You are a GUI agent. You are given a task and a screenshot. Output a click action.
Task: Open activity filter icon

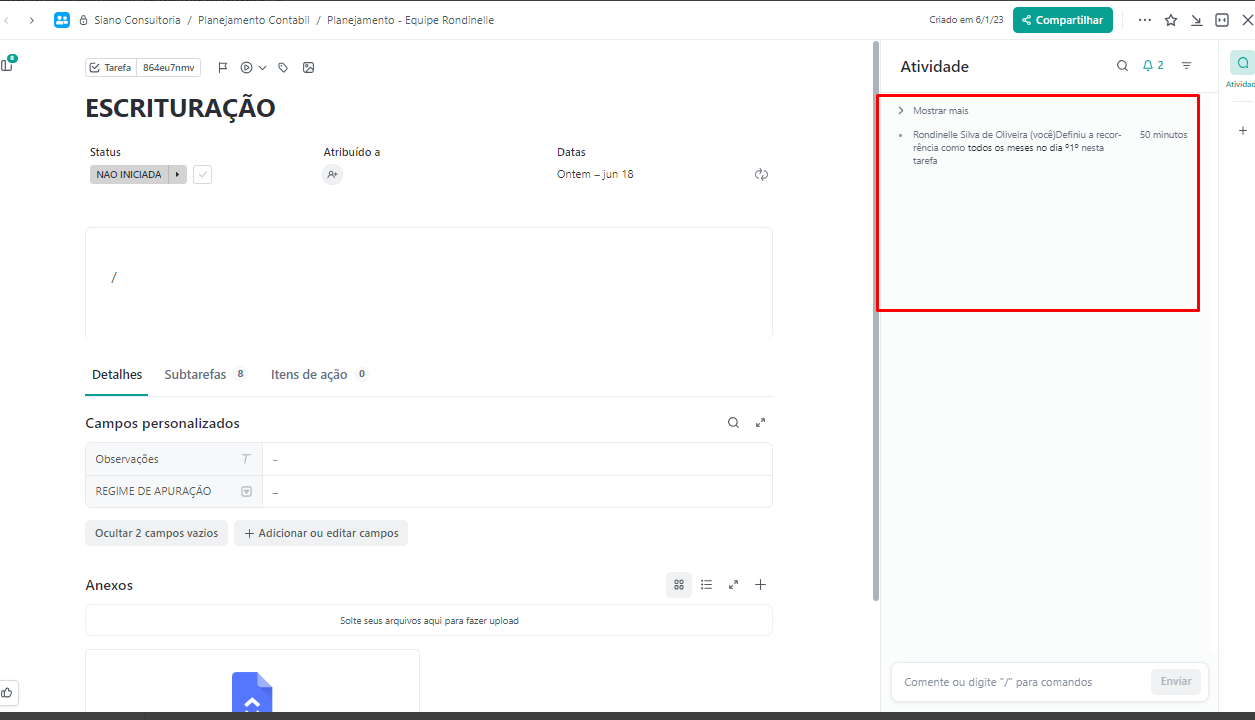(x=1186, y=66)
